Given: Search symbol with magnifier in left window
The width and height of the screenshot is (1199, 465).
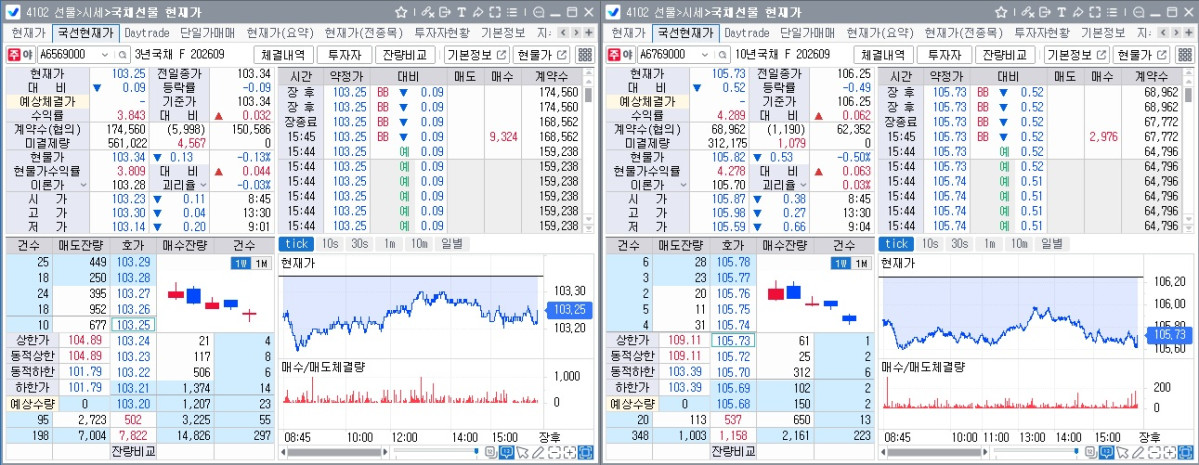Looking at the screenshot, I should tap(122, 55).
